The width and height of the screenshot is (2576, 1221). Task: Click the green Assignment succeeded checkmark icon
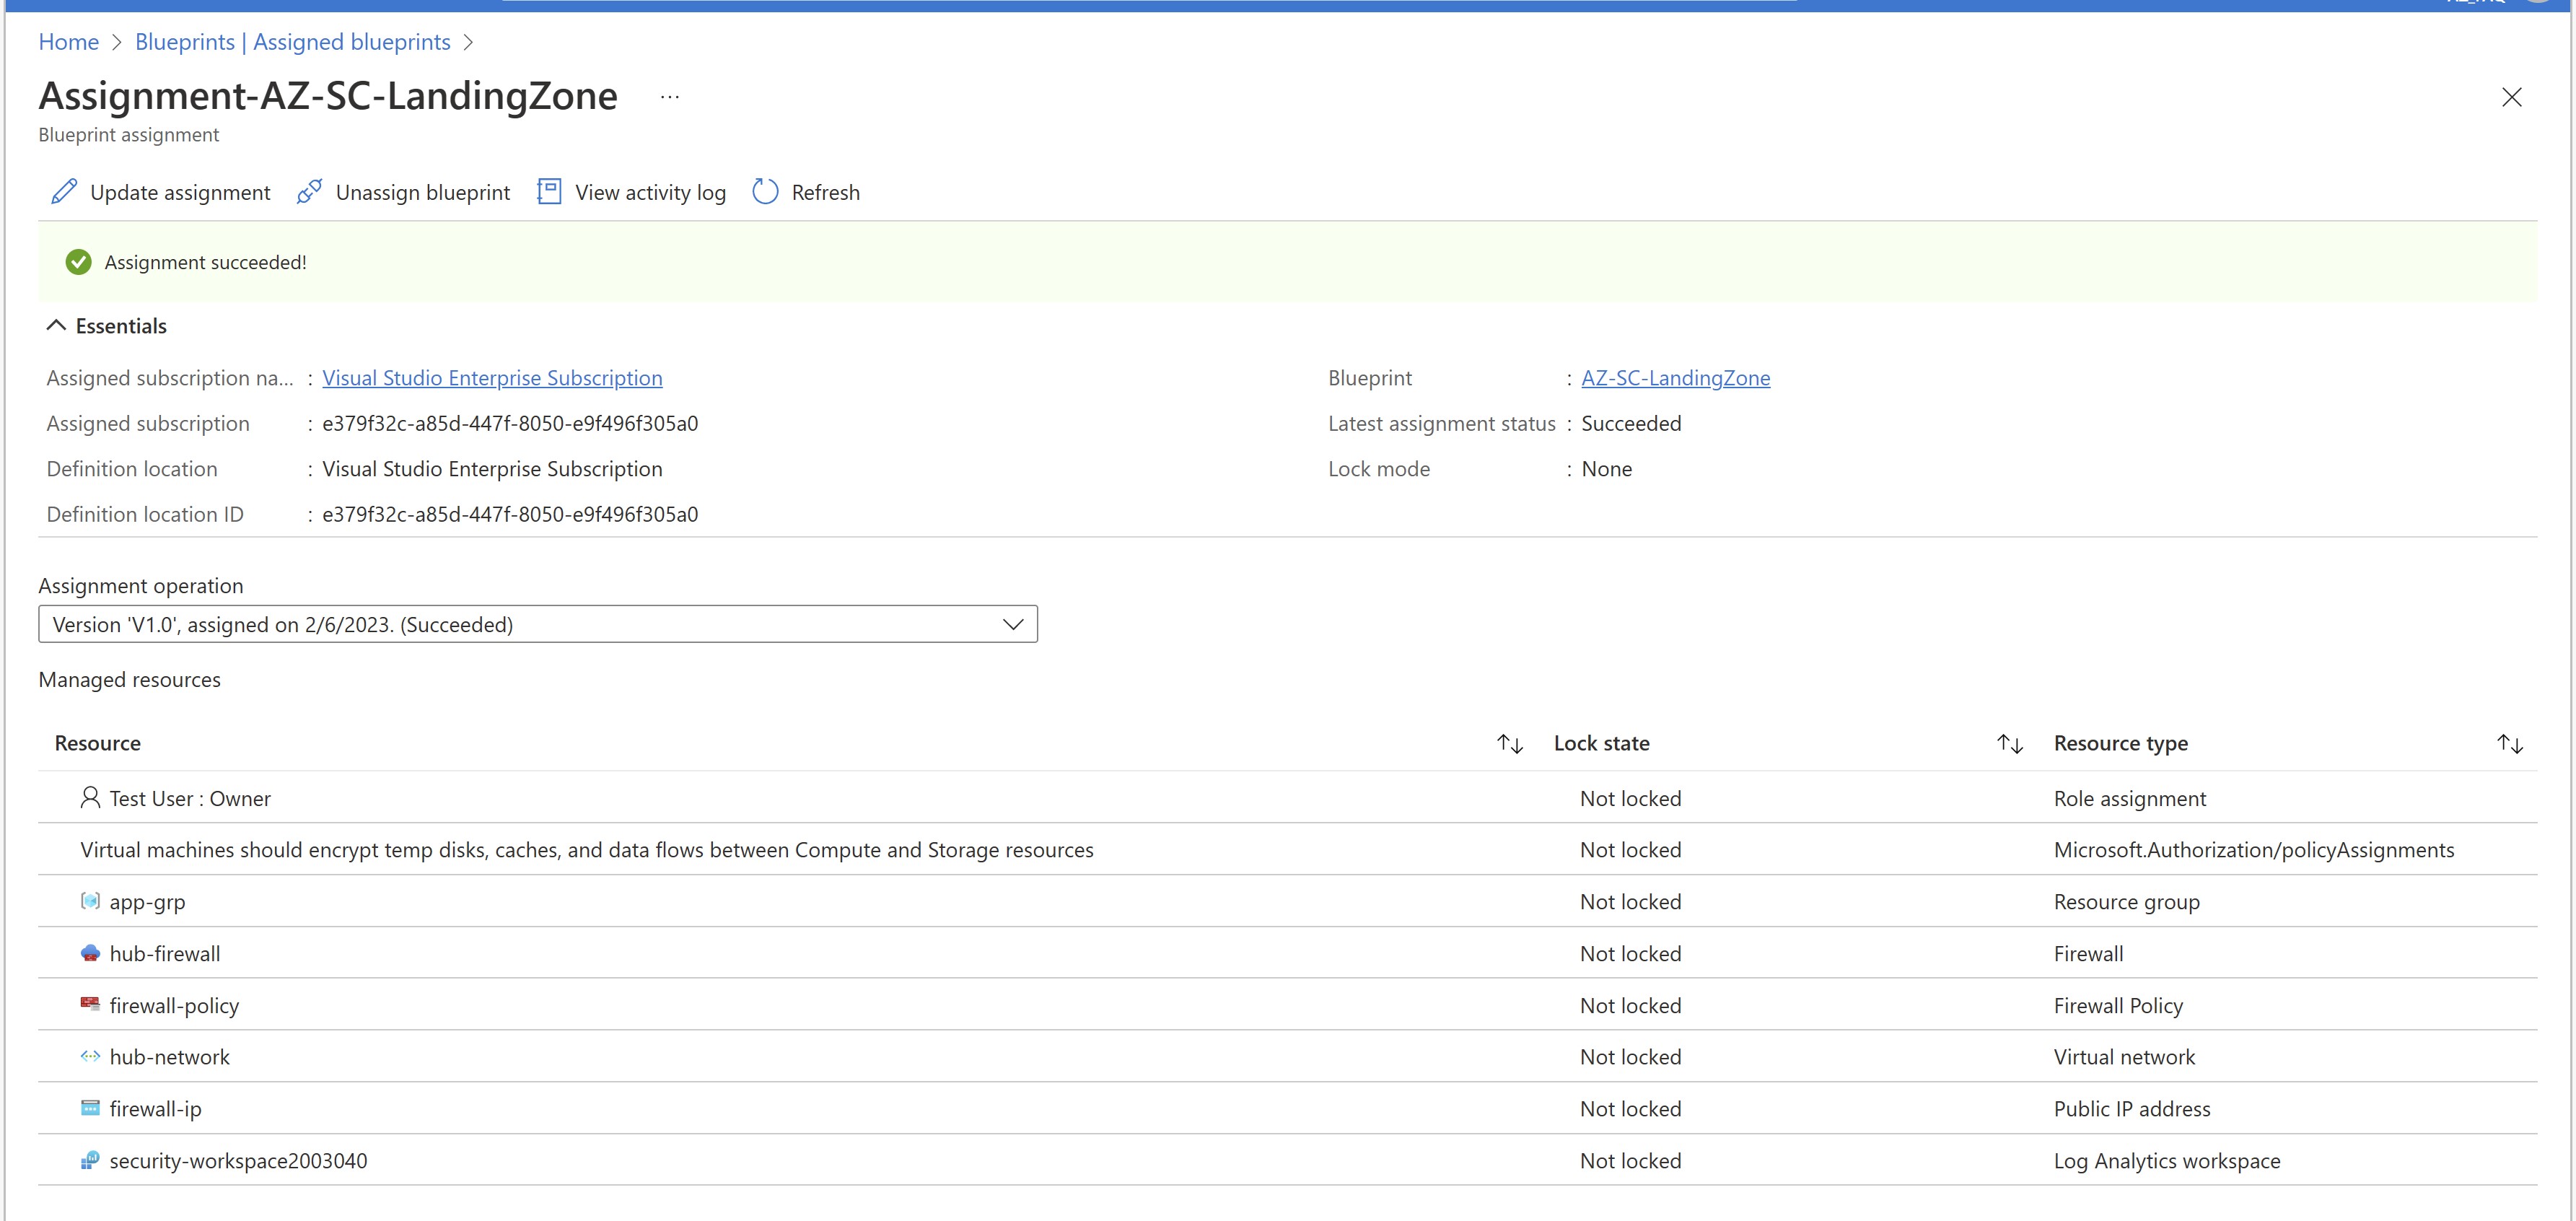click(78, 262)
